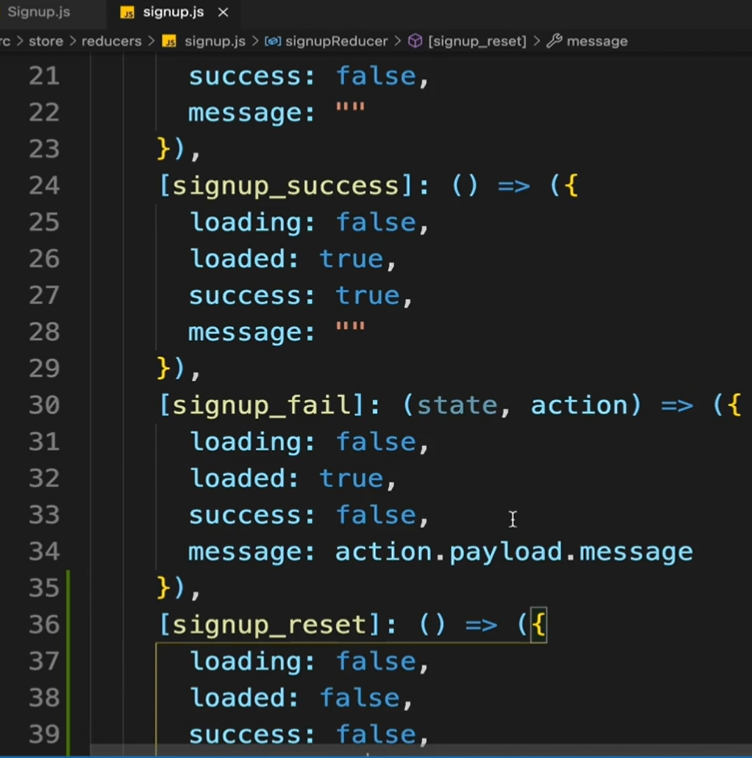Open the [signup_reset] breadcrumb
The height and width of the screenshot is (758, 752).
(x=477, y=41)
